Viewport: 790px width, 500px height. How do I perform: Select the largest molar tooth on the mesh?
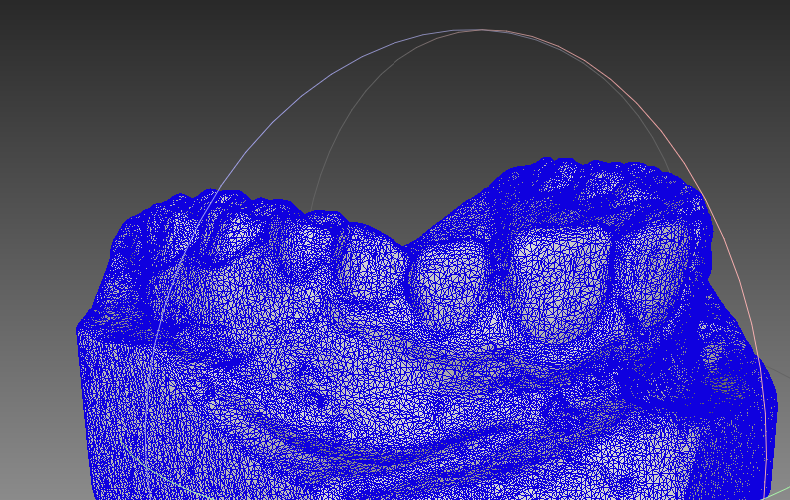[557, 278]
